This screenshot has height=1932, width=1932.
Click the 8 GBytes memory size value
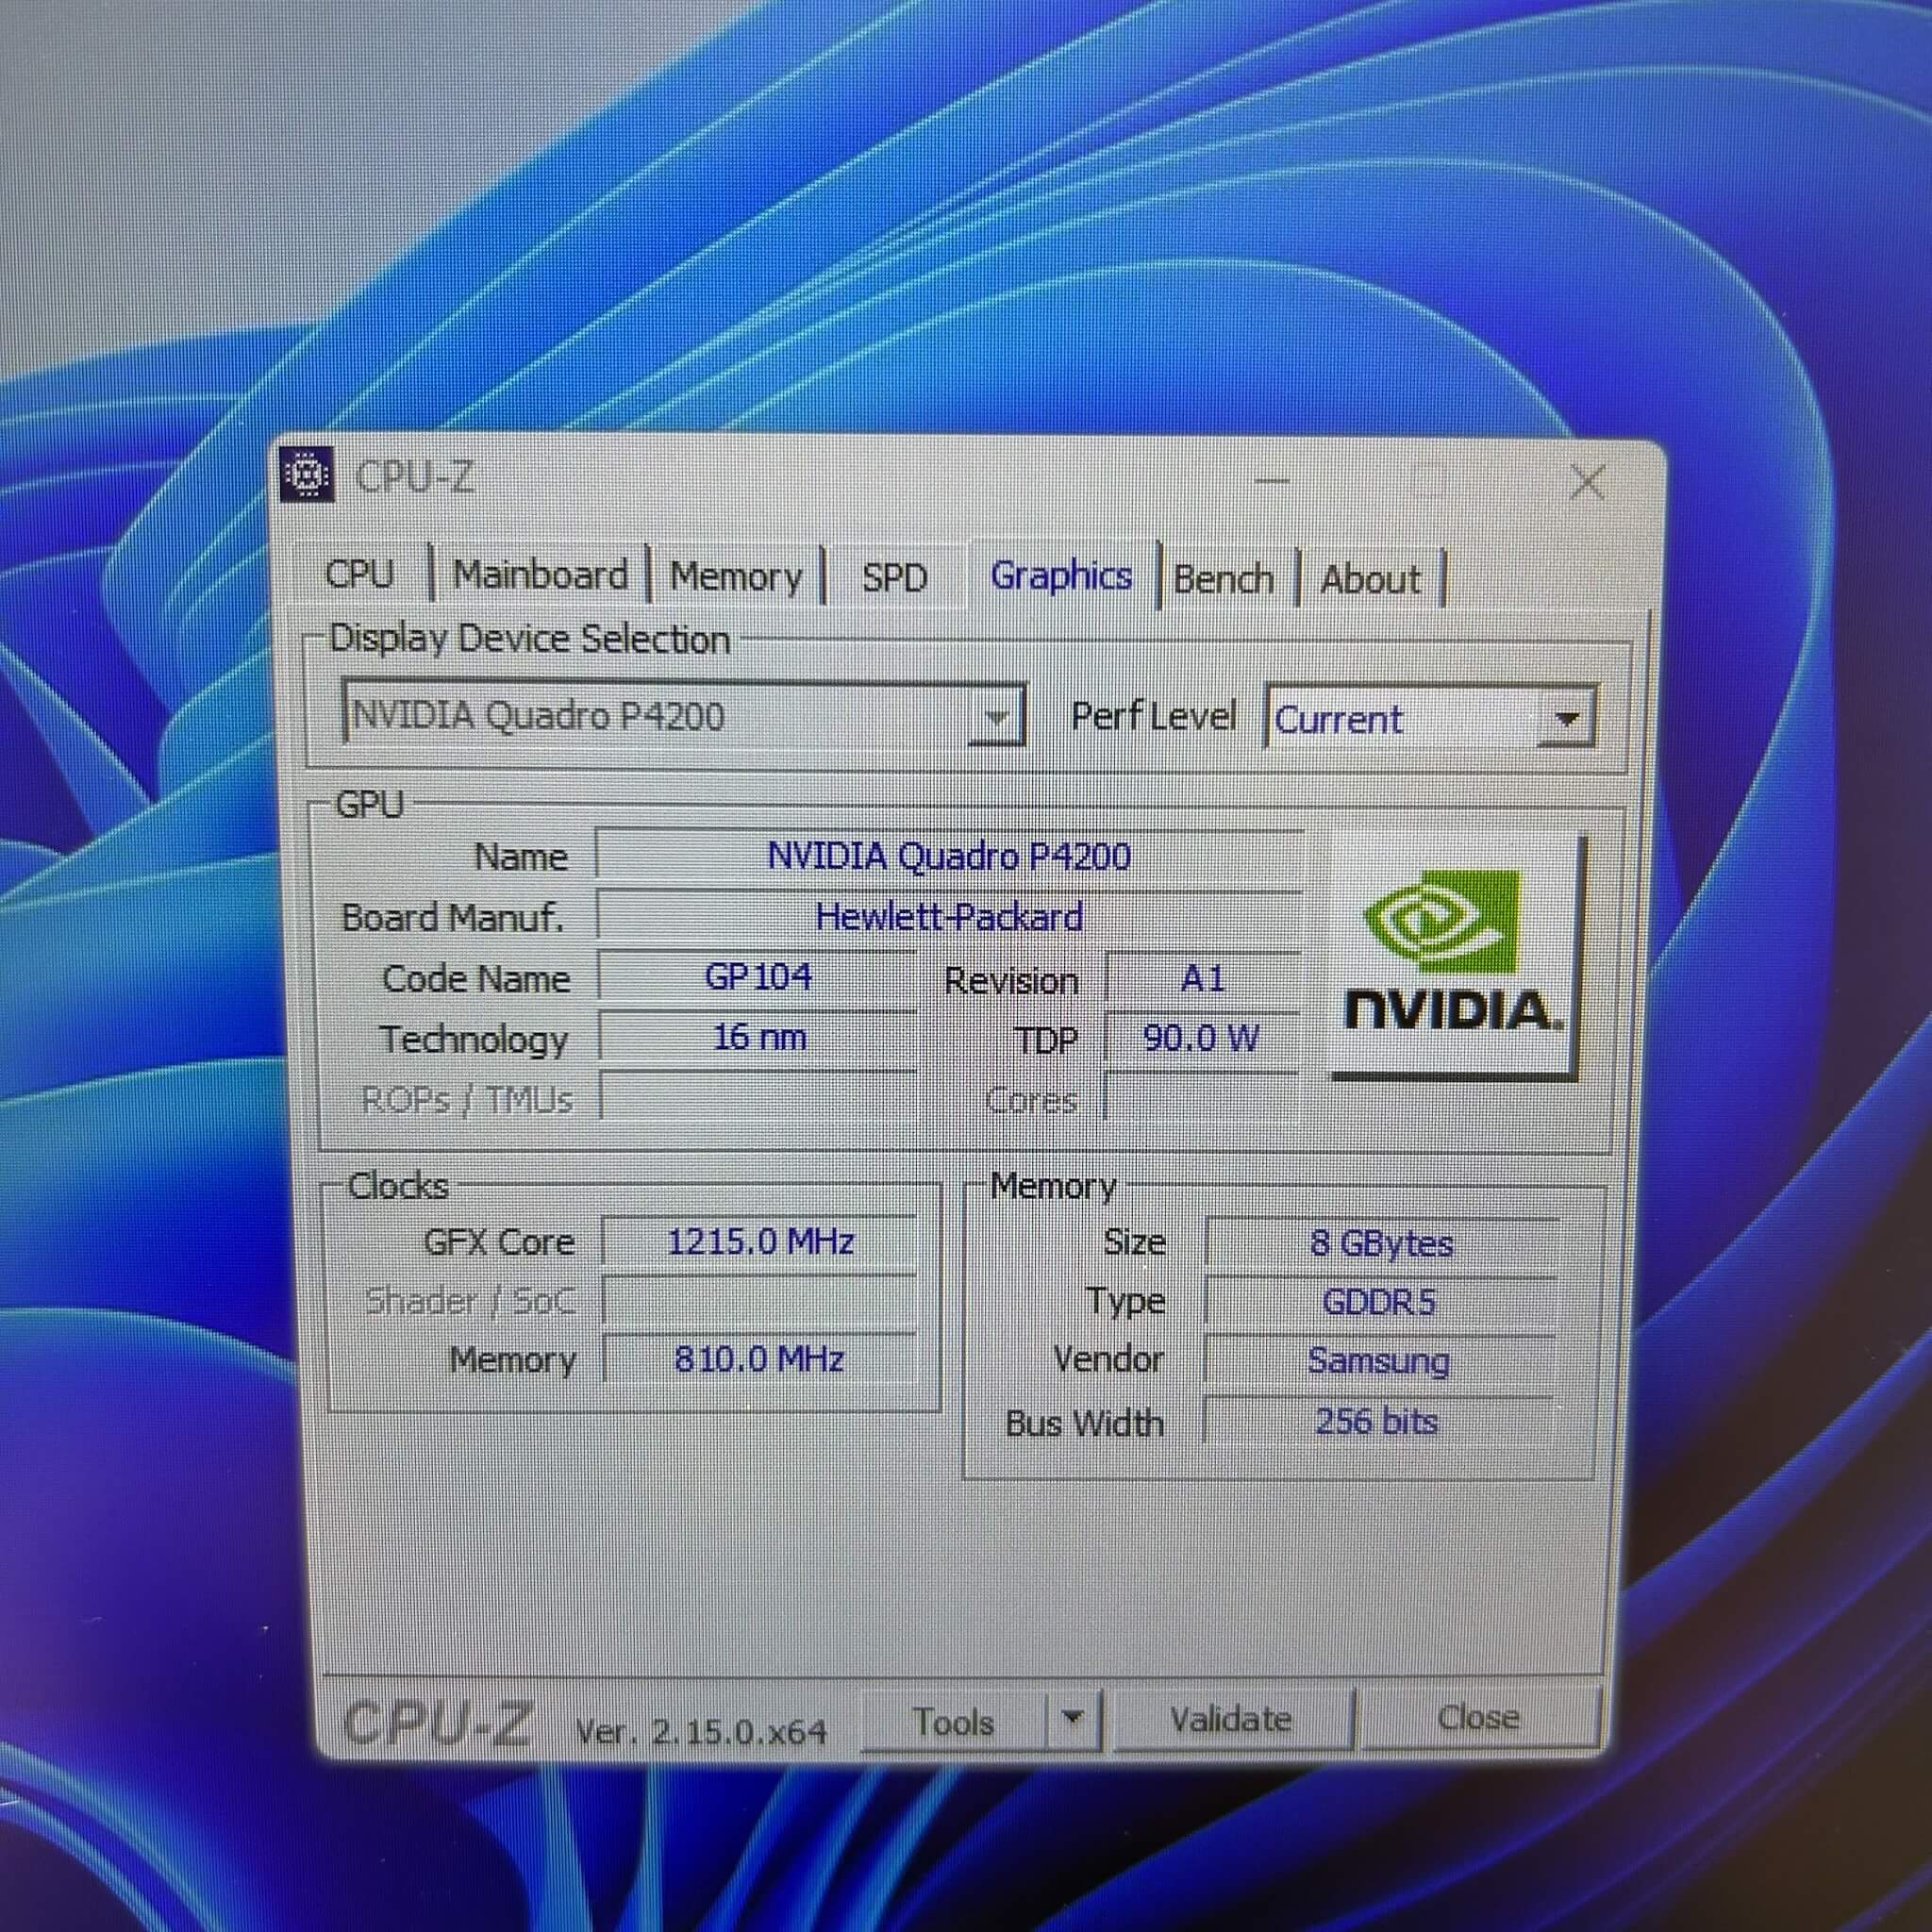[1381, 1243]
